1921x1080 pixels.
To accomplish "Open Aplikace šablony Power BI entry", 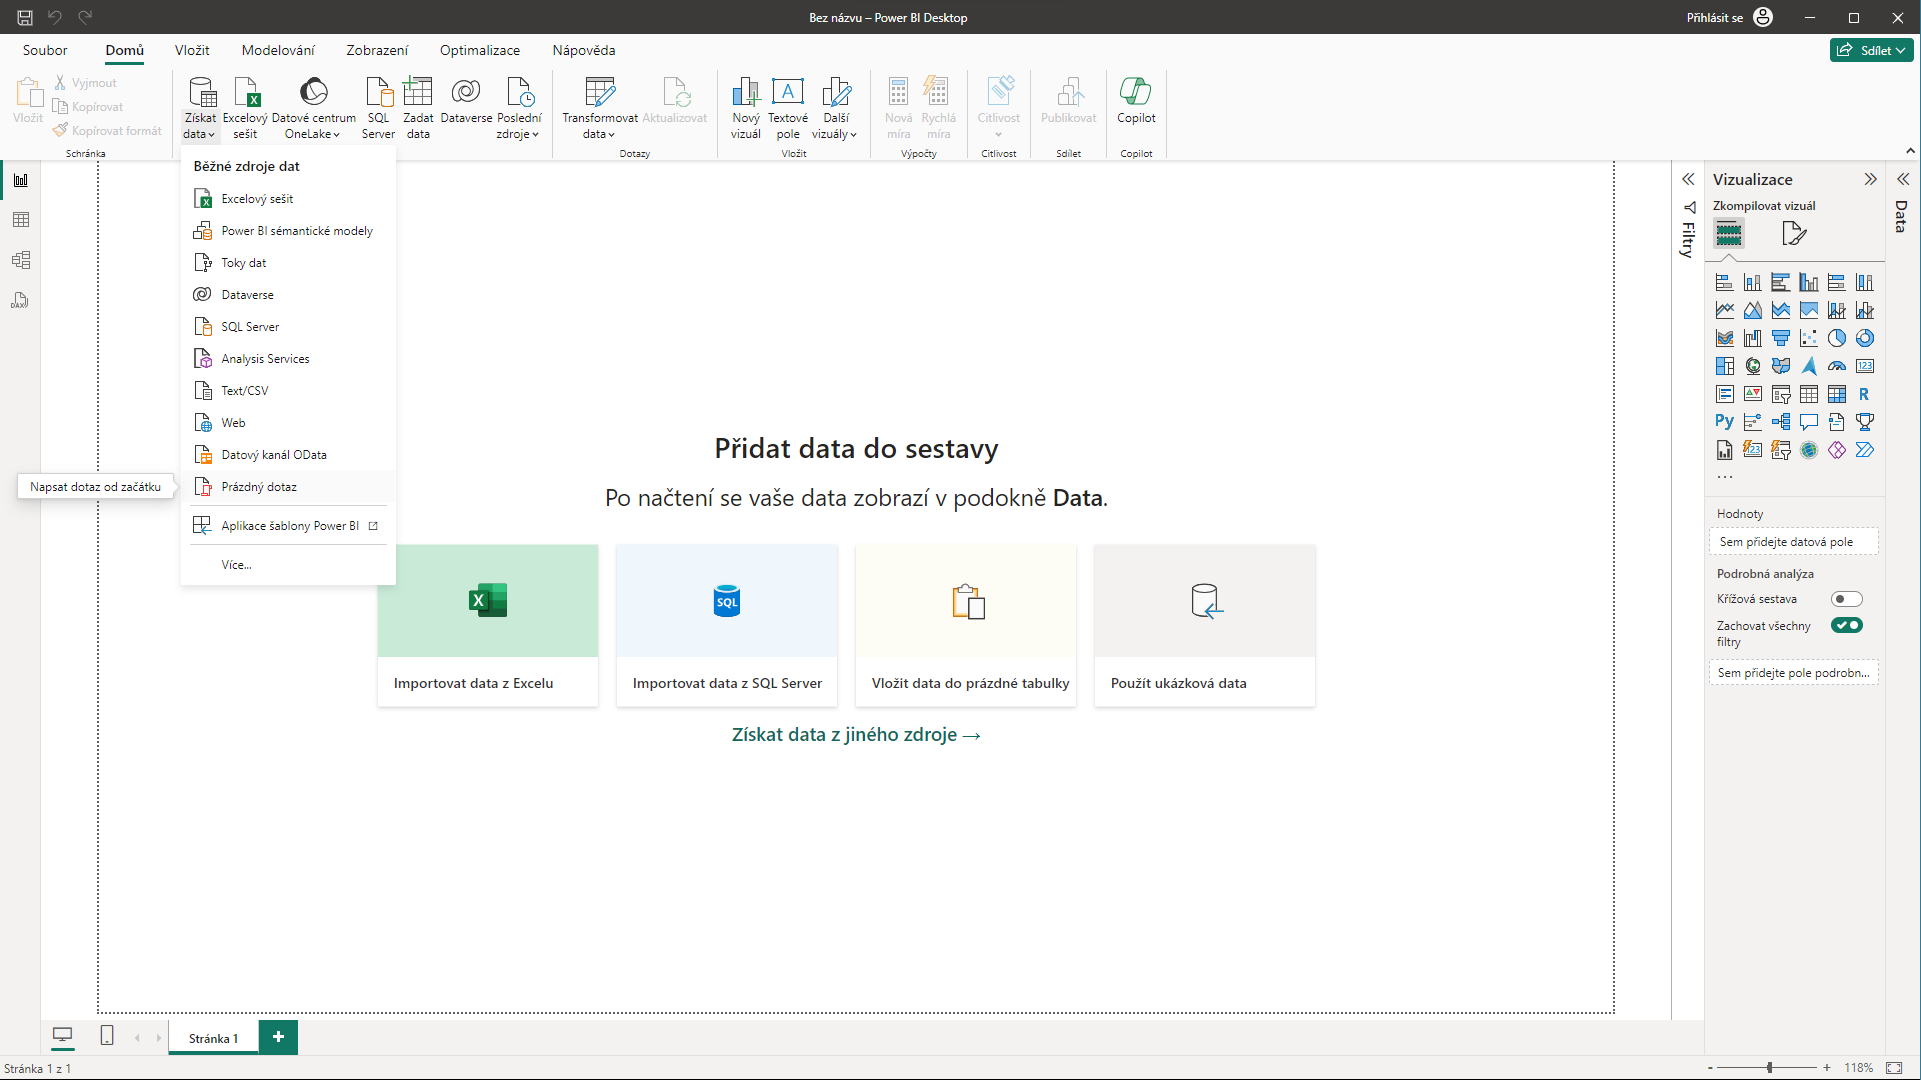I will pos(288,526).
